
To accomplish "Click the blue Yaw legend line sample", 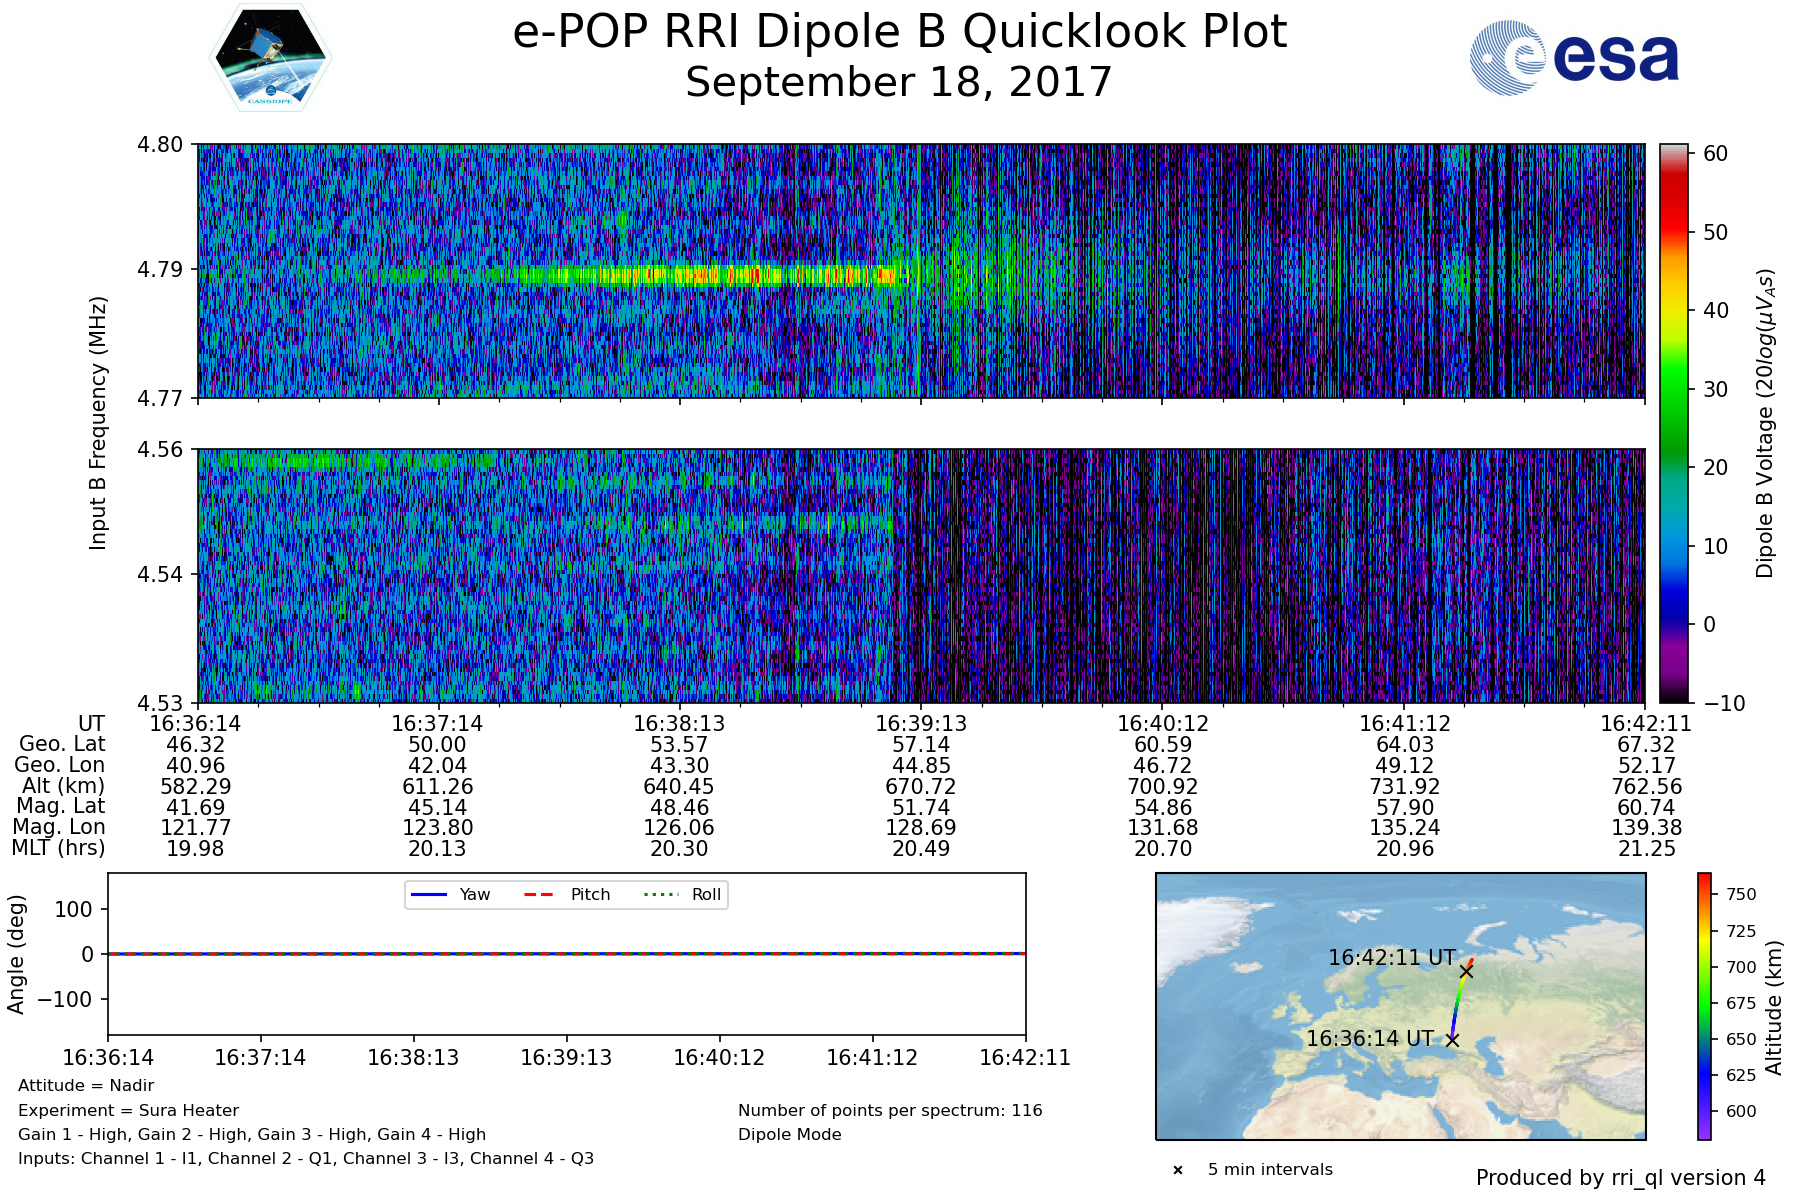I will (429, 894).
